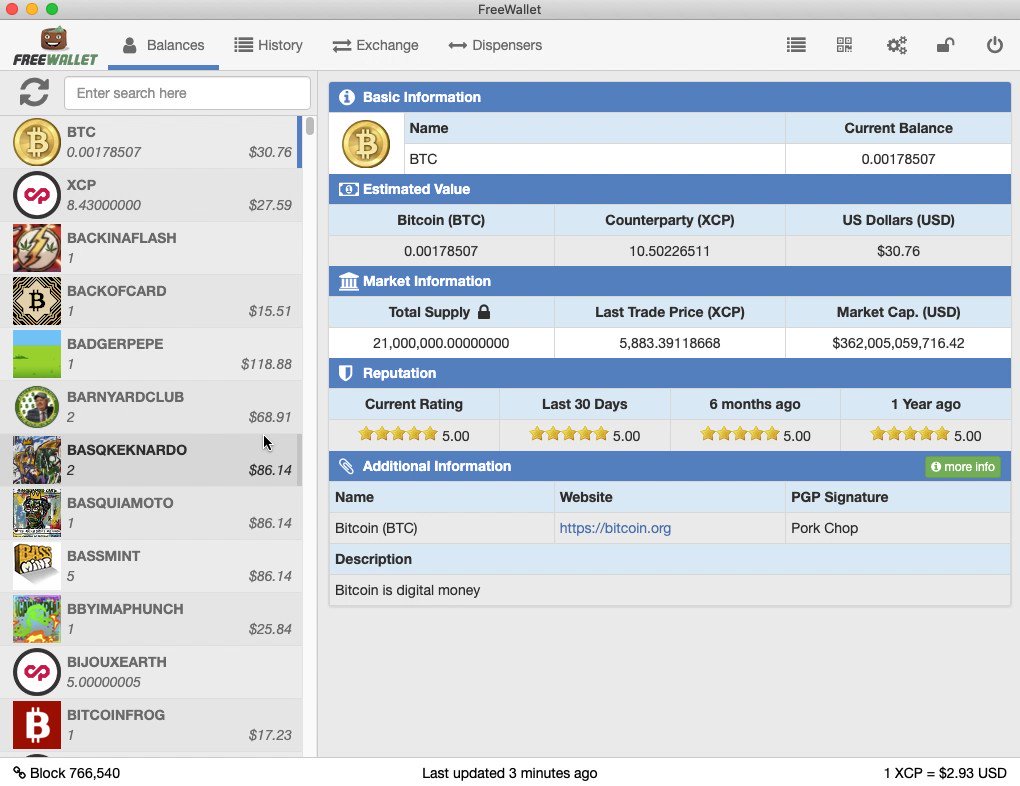Click the 5,883.39118668 last trade price

(669, 343)
